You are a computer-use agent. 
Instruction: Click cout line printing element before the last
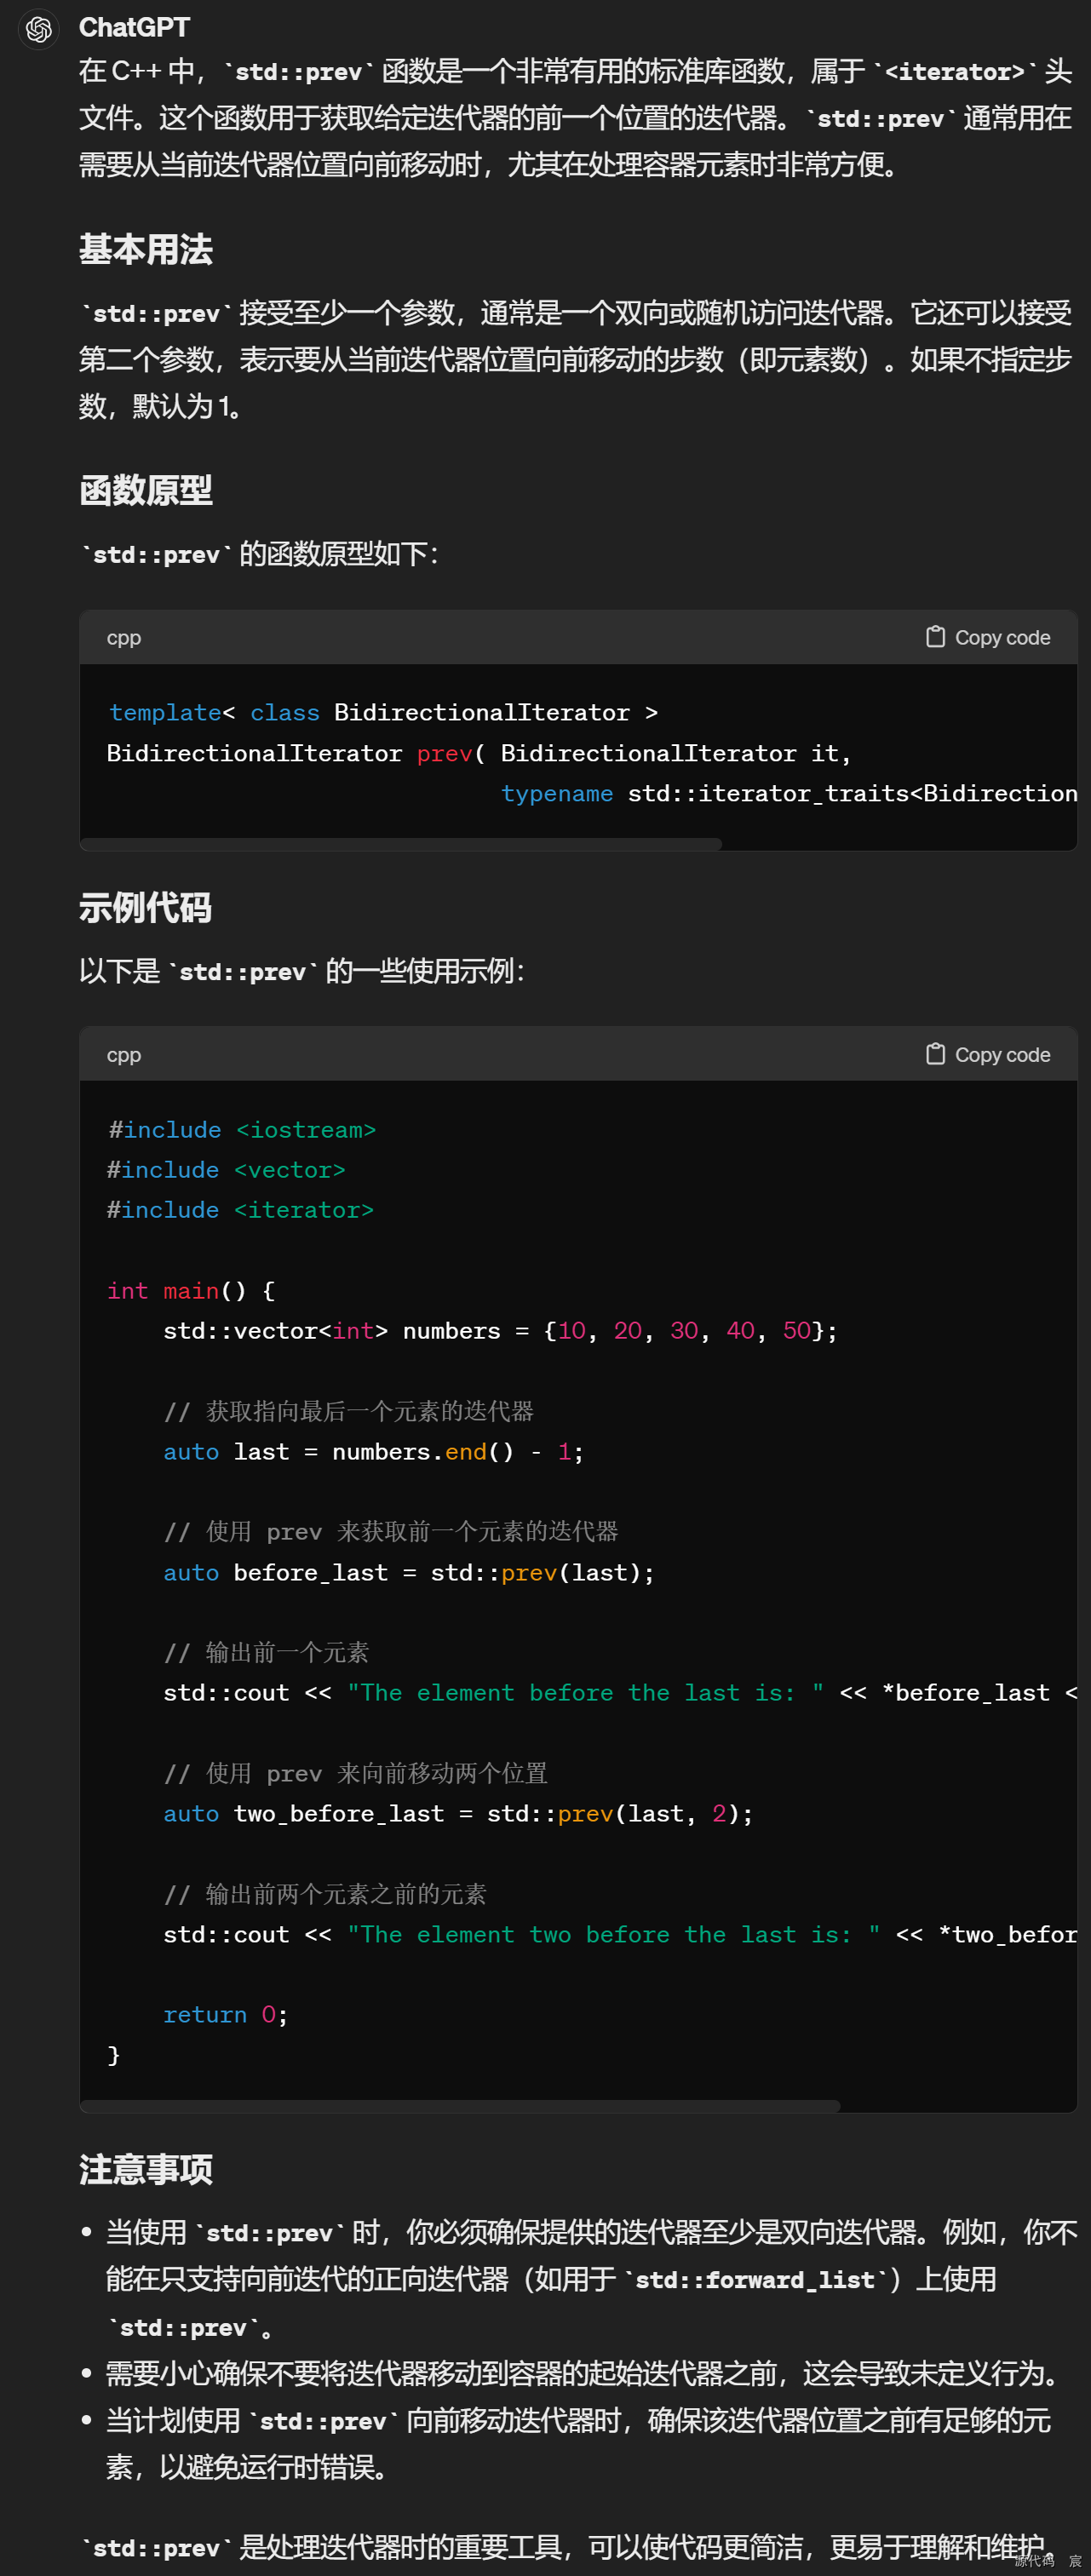pyautogui.click(x=620, y=1693)
